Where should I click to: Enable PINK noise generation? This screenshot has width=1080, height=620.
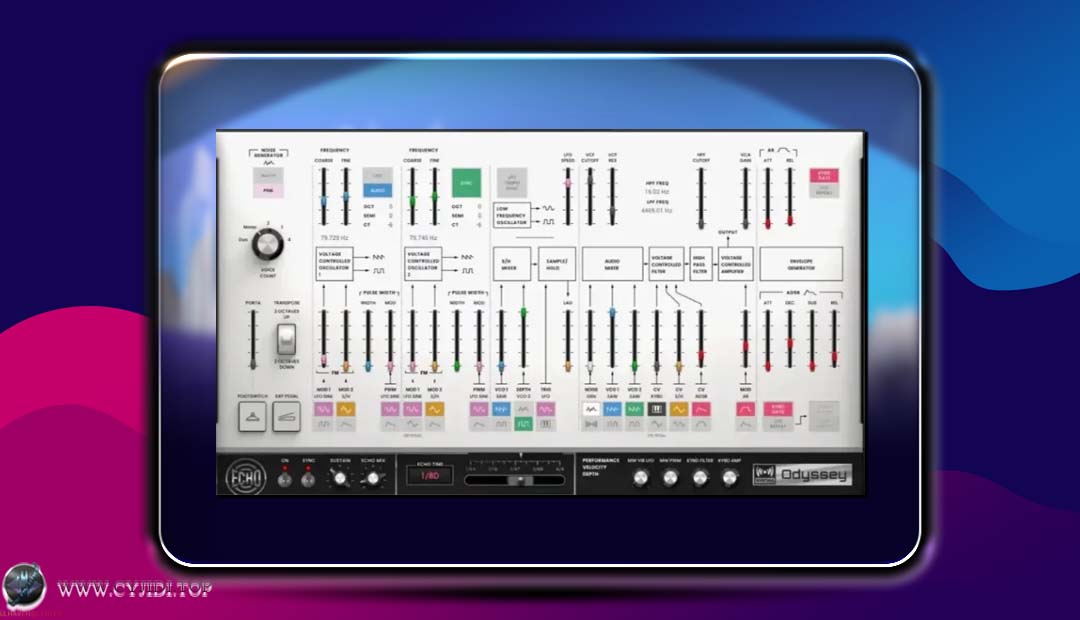[x=266, y=188]
